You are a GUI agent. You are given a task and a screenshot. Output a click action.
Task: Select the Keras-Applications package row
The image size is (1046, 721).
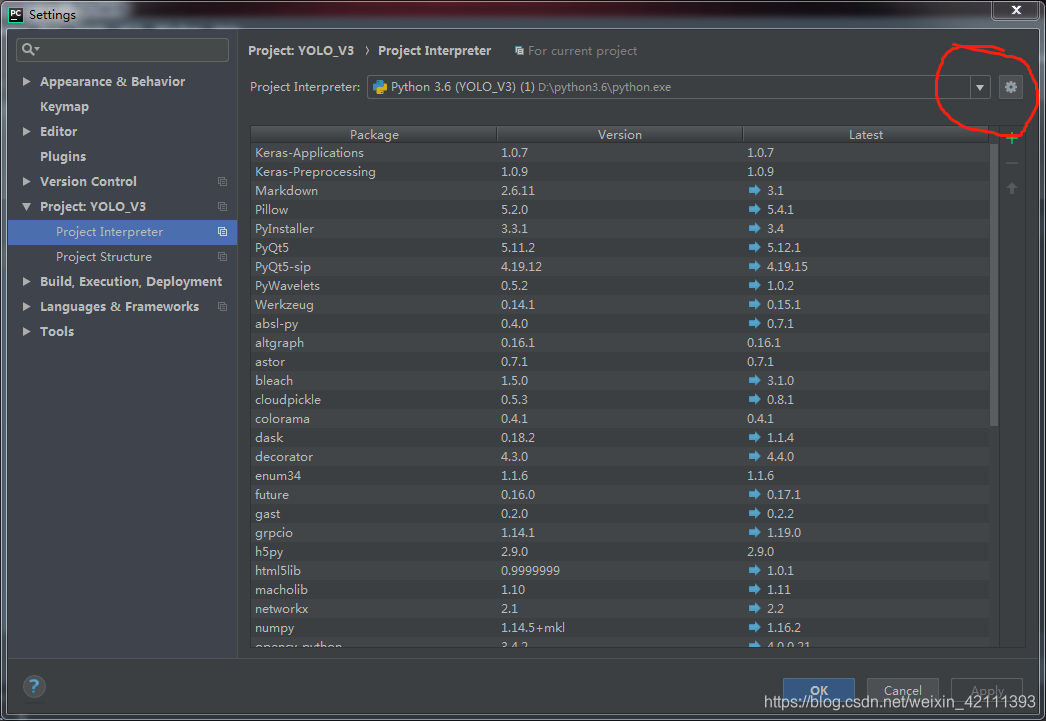point(620,153)
